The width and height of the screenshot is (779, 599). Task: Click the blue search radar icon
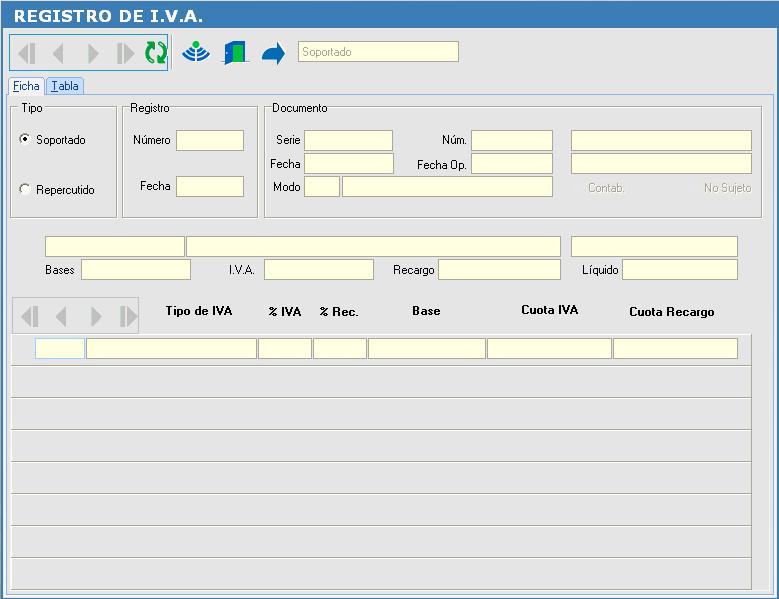pos(196,52)
